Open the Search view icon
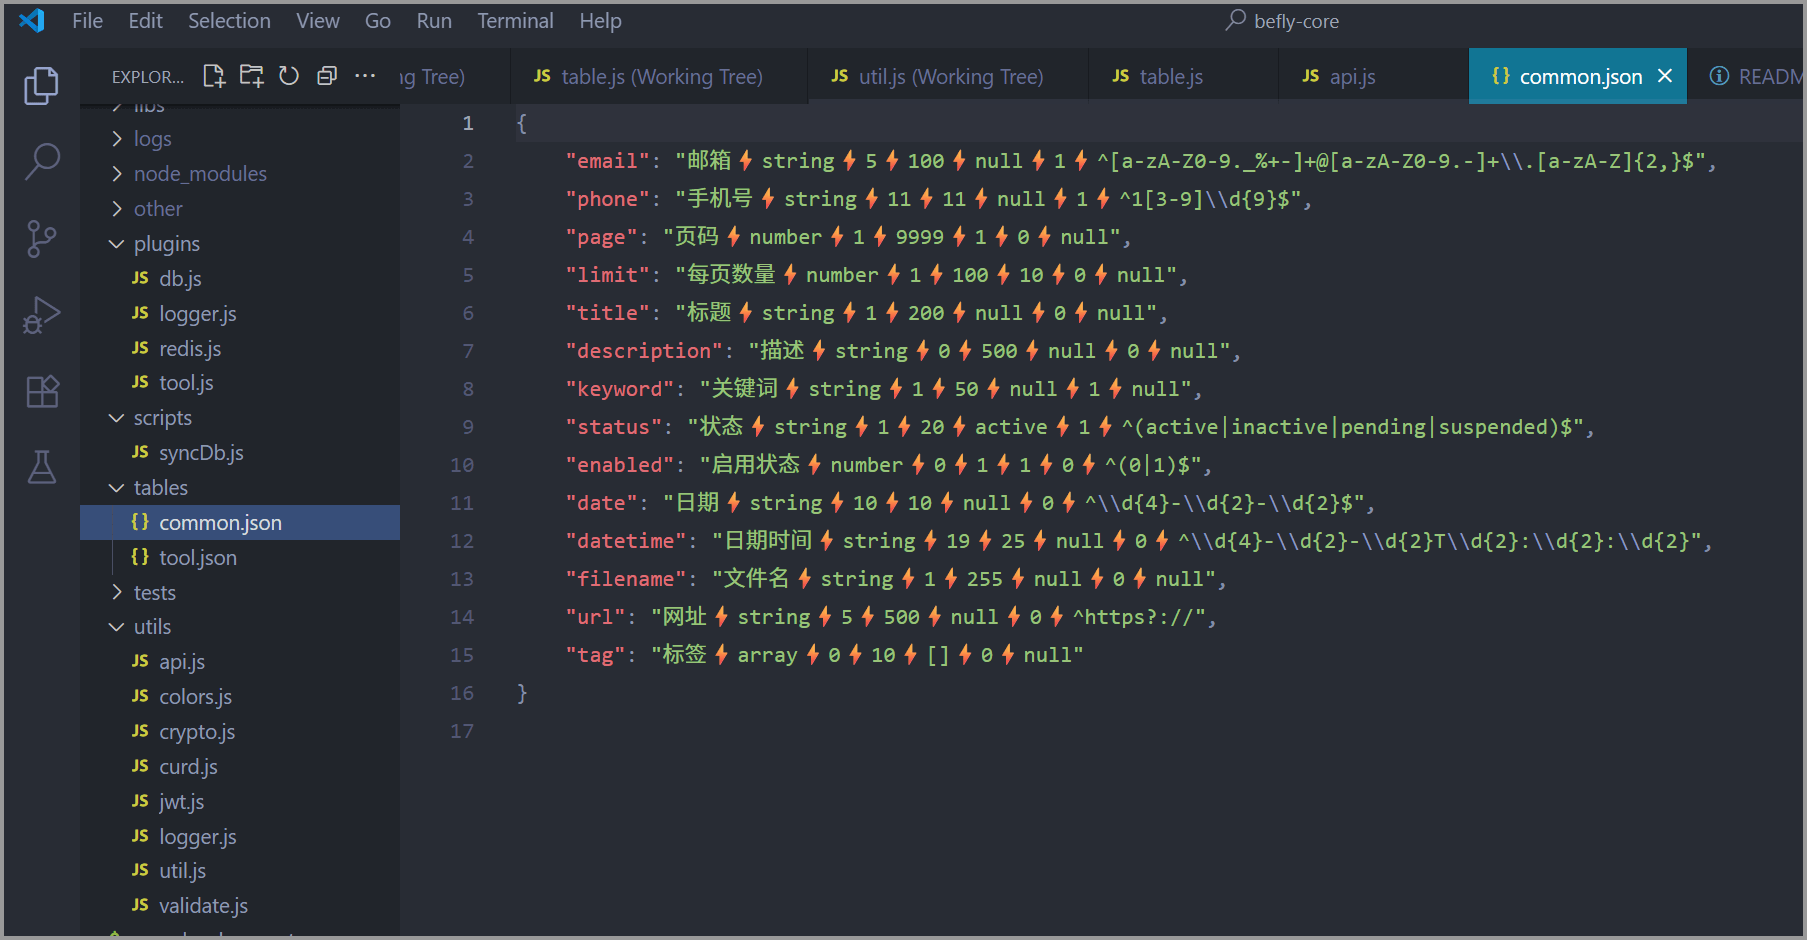The image size is (1807, 940). point(41,161)
